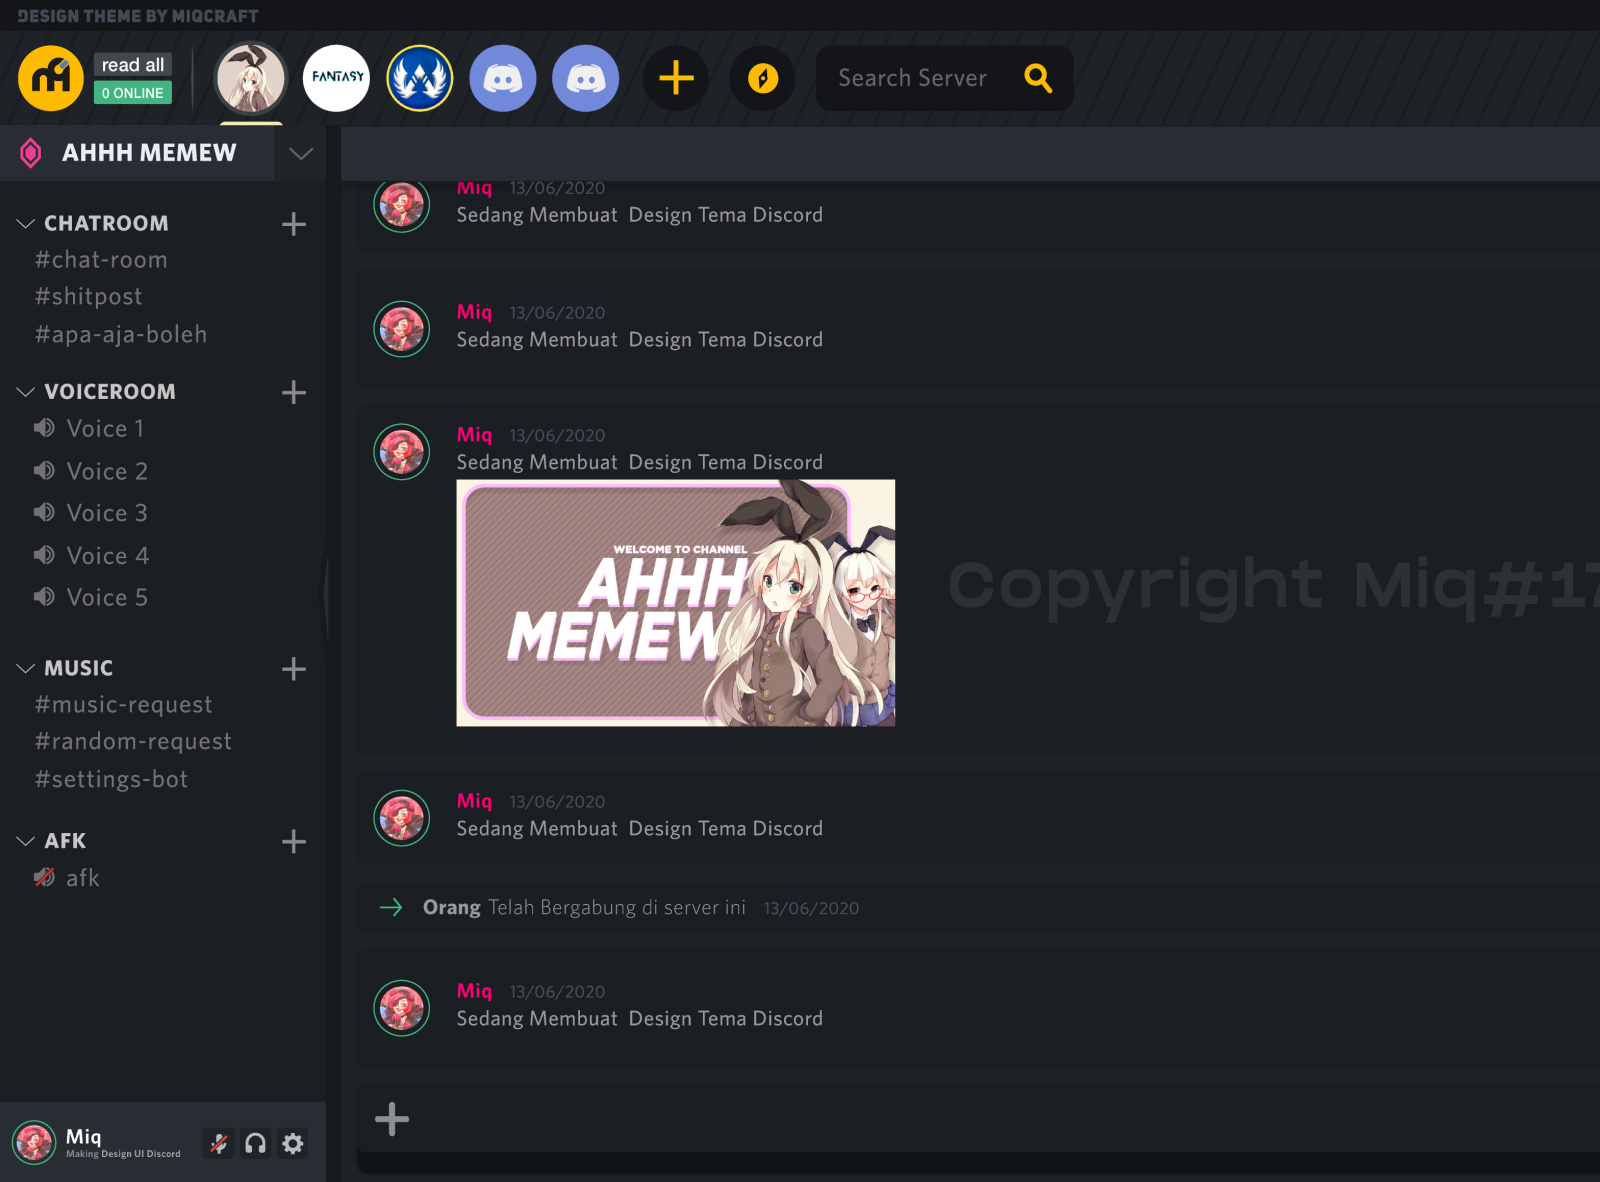Join the afk voice channel
Screen dimensions: 1600x1182
[82, 878]
